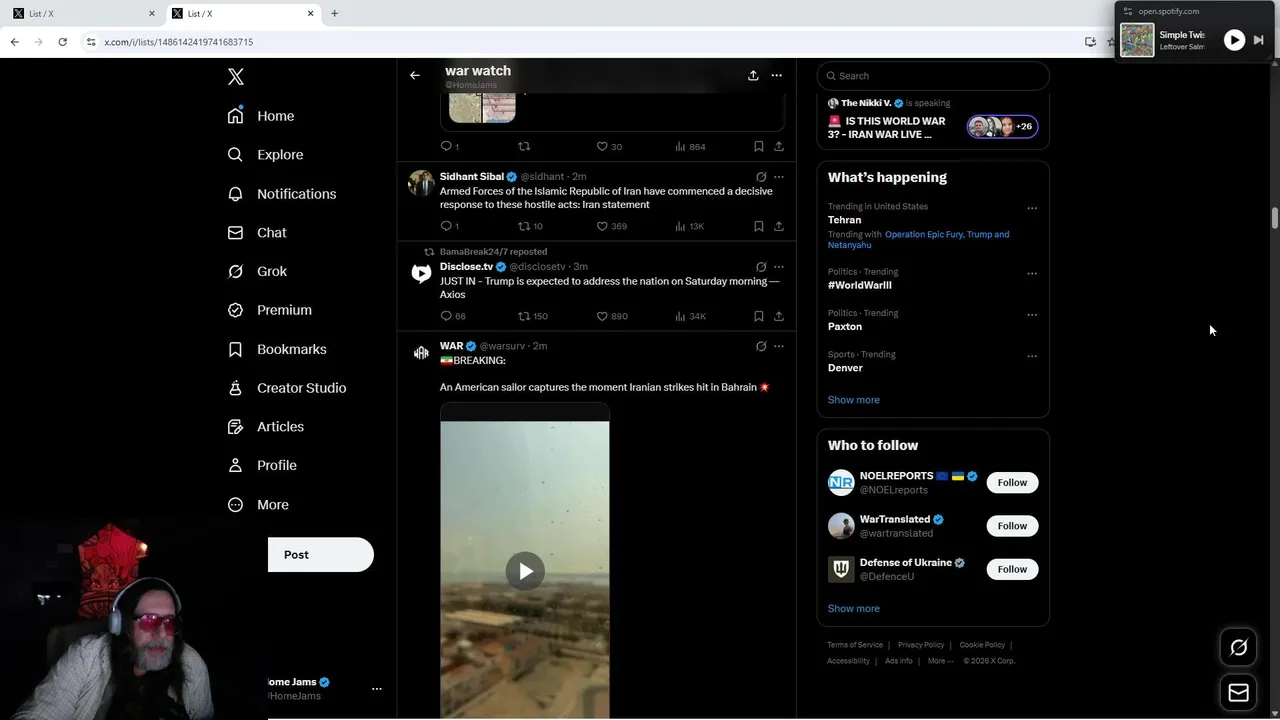Open Grok explain on WAR post
1280x720 pixels.
[761, 346]
